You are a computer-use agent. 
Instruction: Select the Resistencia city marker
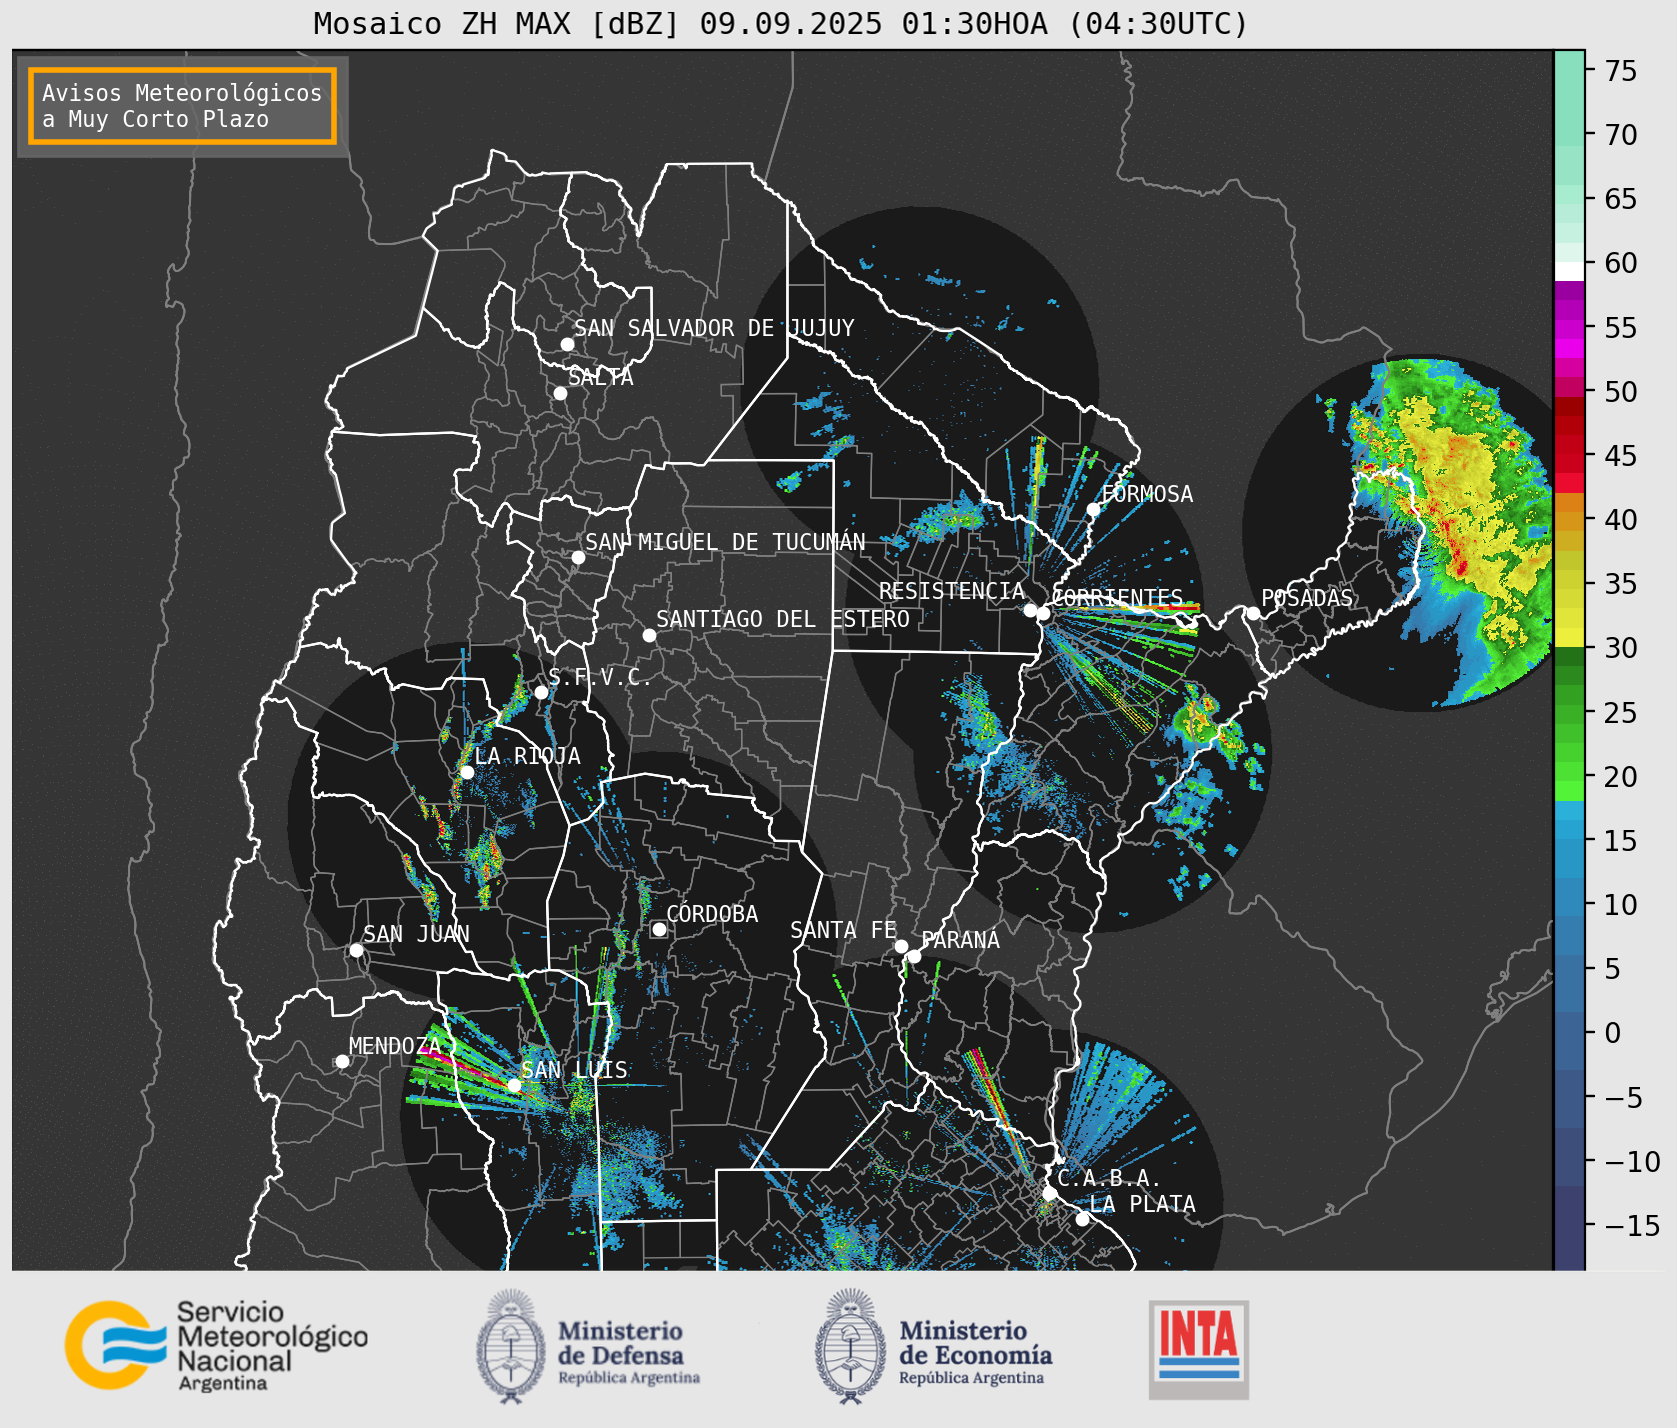point(1030,609)
